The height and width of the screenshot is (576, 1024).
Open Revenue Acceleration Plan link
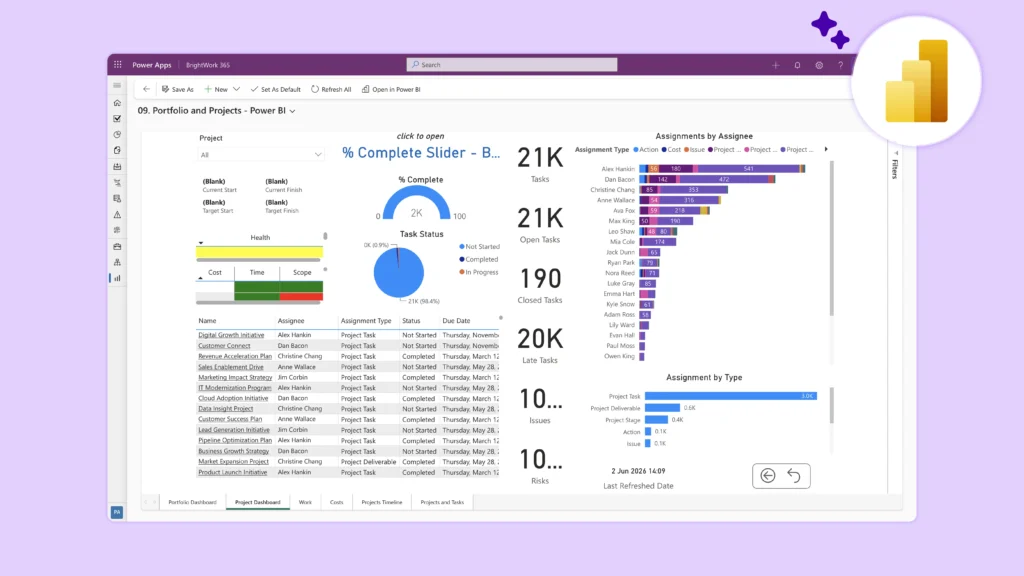pyautogui.click(x=235, y=357)
